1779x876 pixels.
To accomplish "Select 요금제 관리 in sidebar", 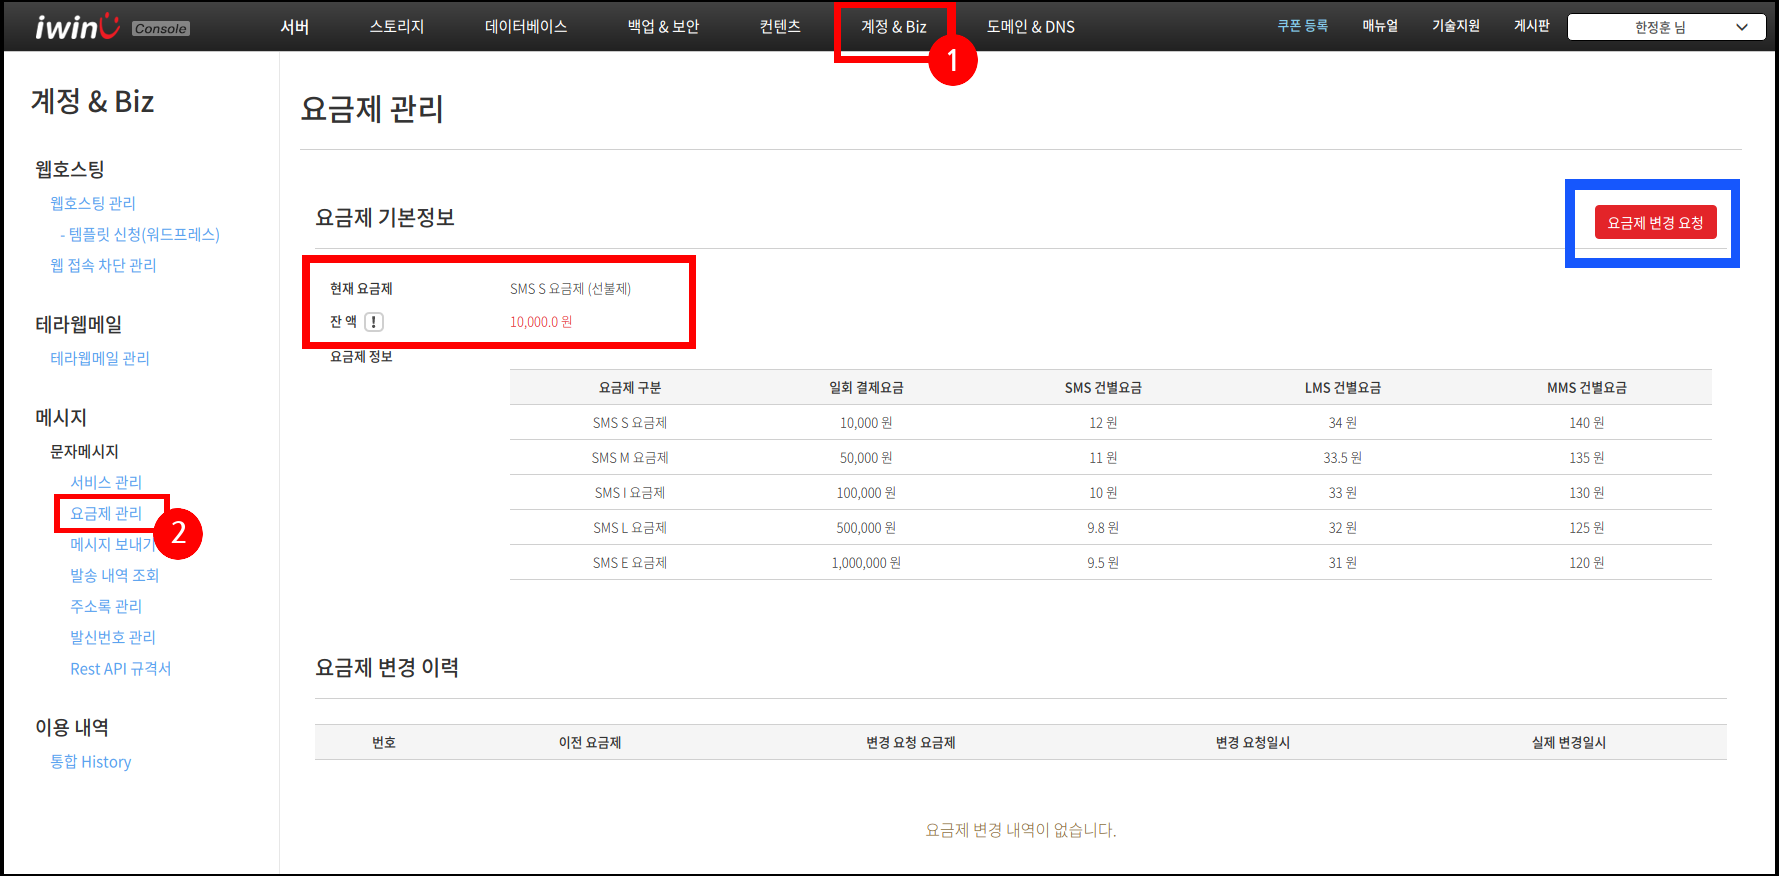I will (106, 513).
